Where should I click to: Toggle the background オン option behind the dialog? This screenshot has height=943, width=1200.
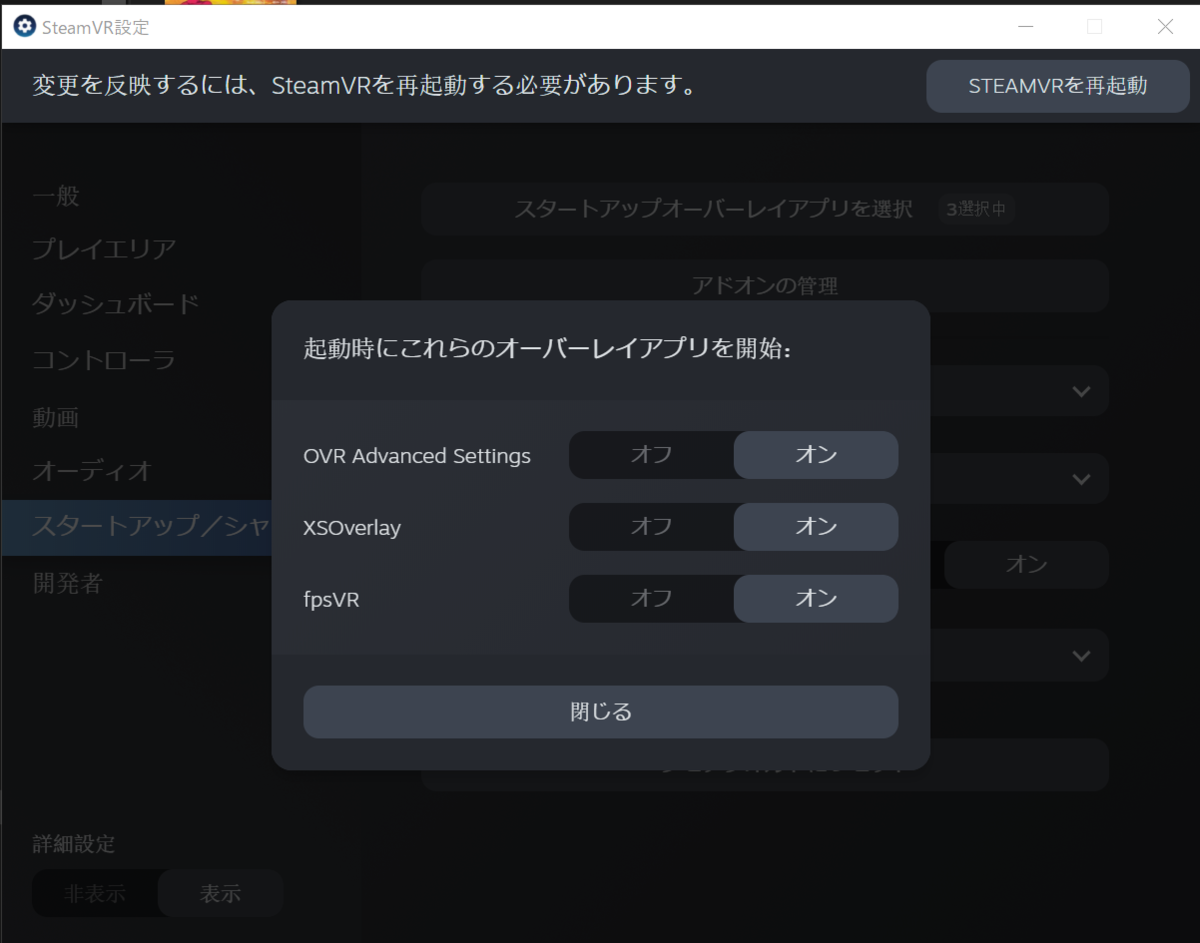pyautogui.click(x=1027, y=565)
